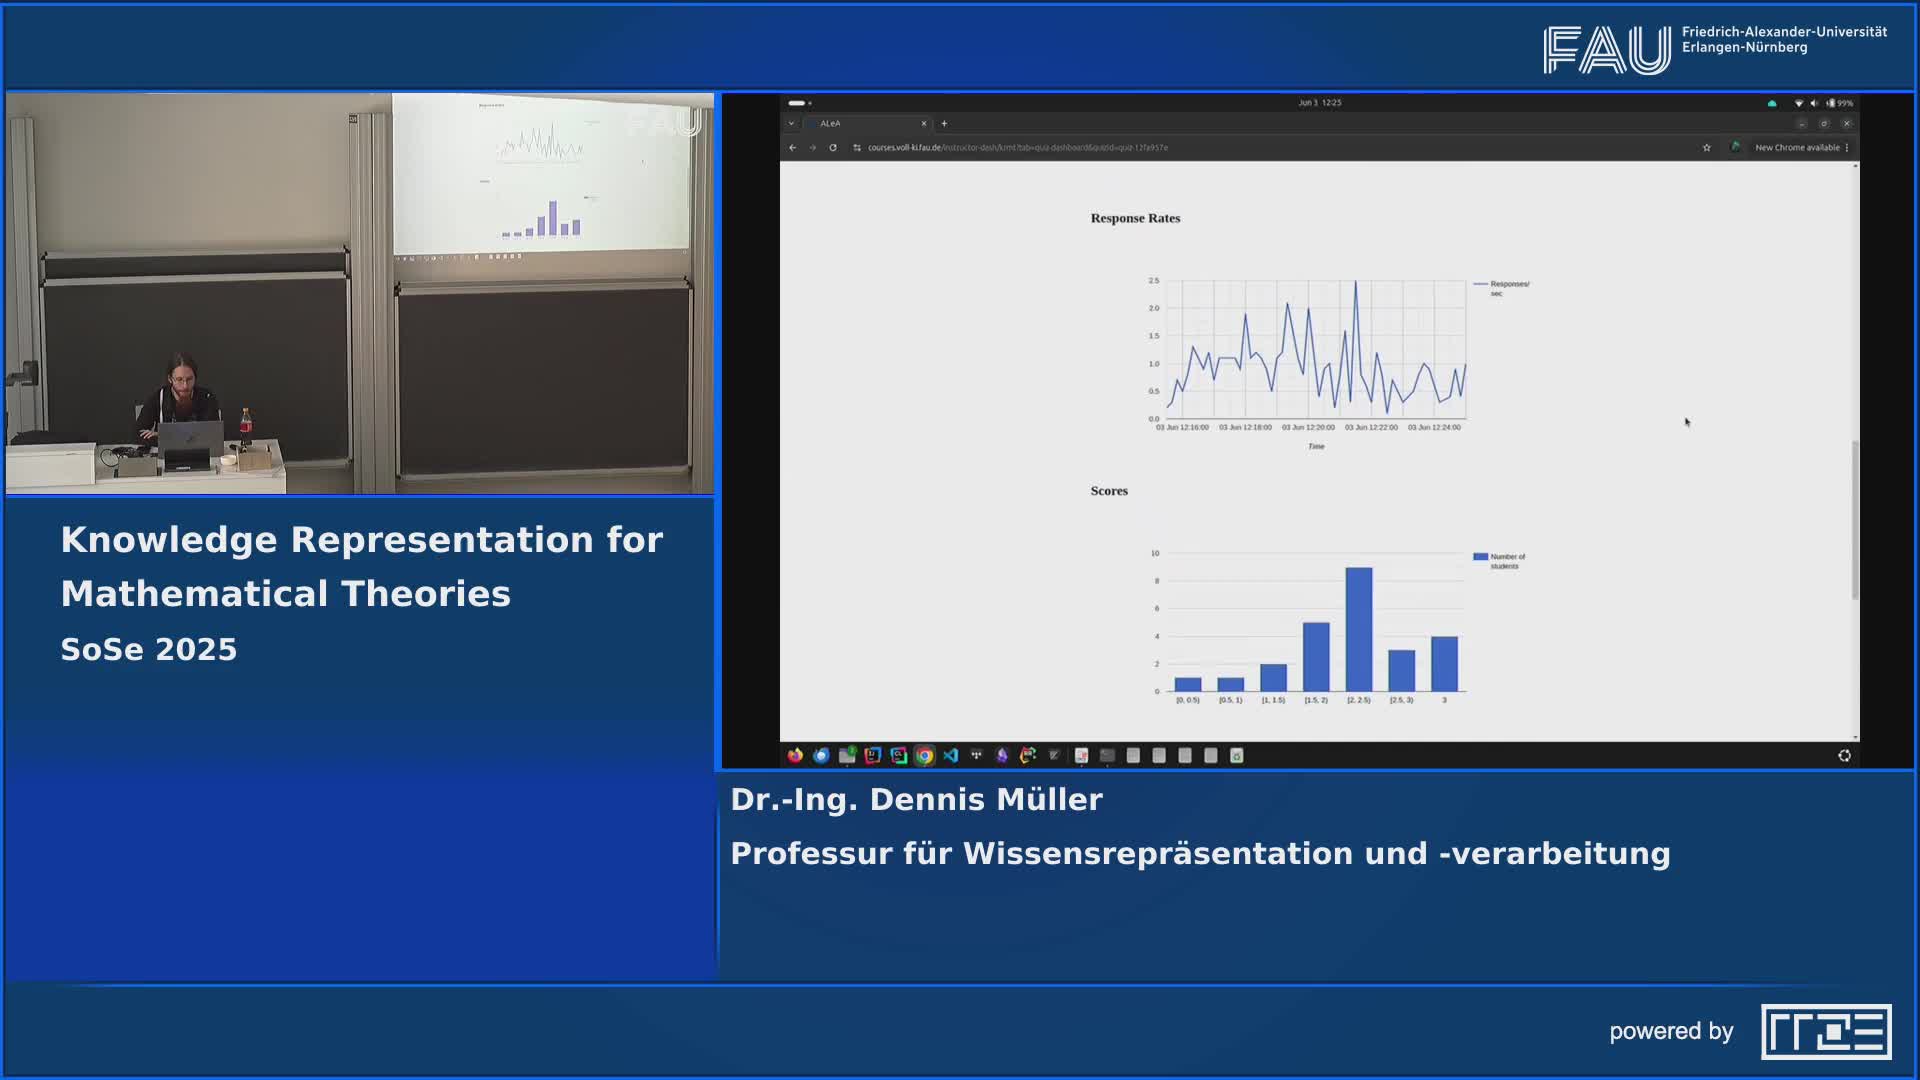Click the tallest bar in Scores chart

1358,630
